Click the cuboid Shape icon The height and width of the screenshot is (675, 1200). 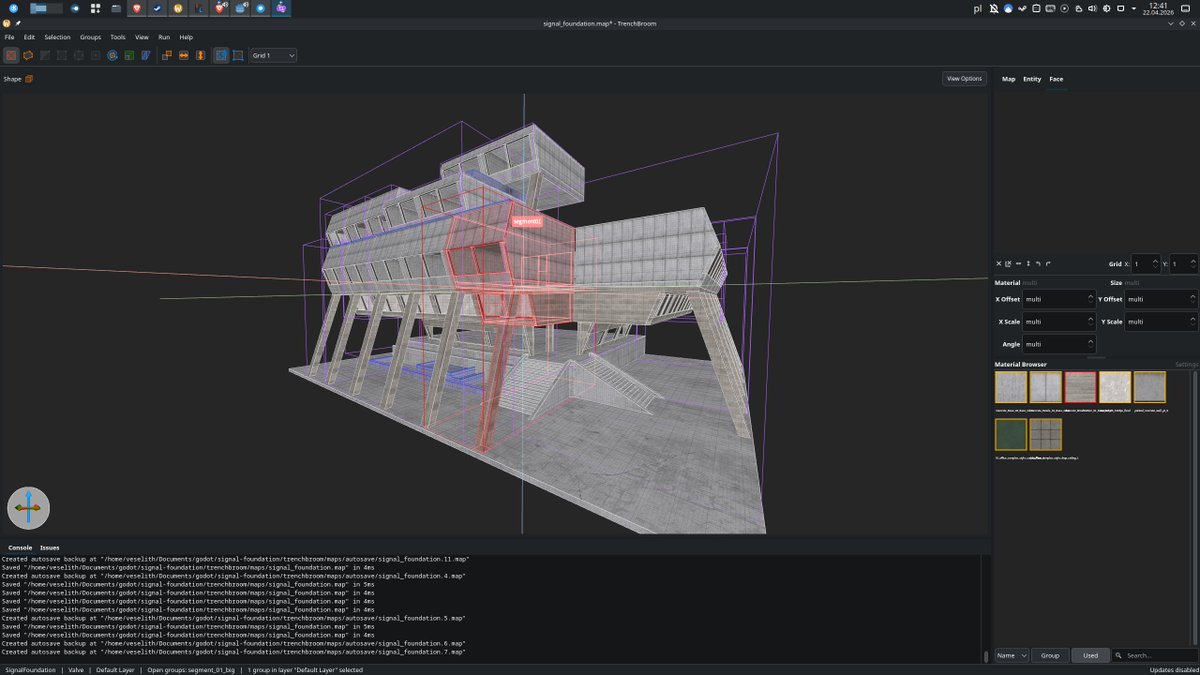pos(29,79)
